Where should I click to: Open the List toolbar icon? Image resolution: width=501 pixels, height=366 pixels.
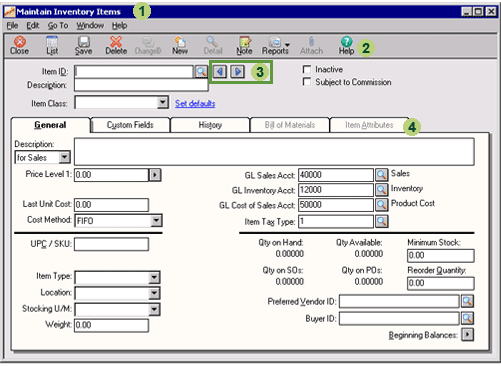click(52, 45)
